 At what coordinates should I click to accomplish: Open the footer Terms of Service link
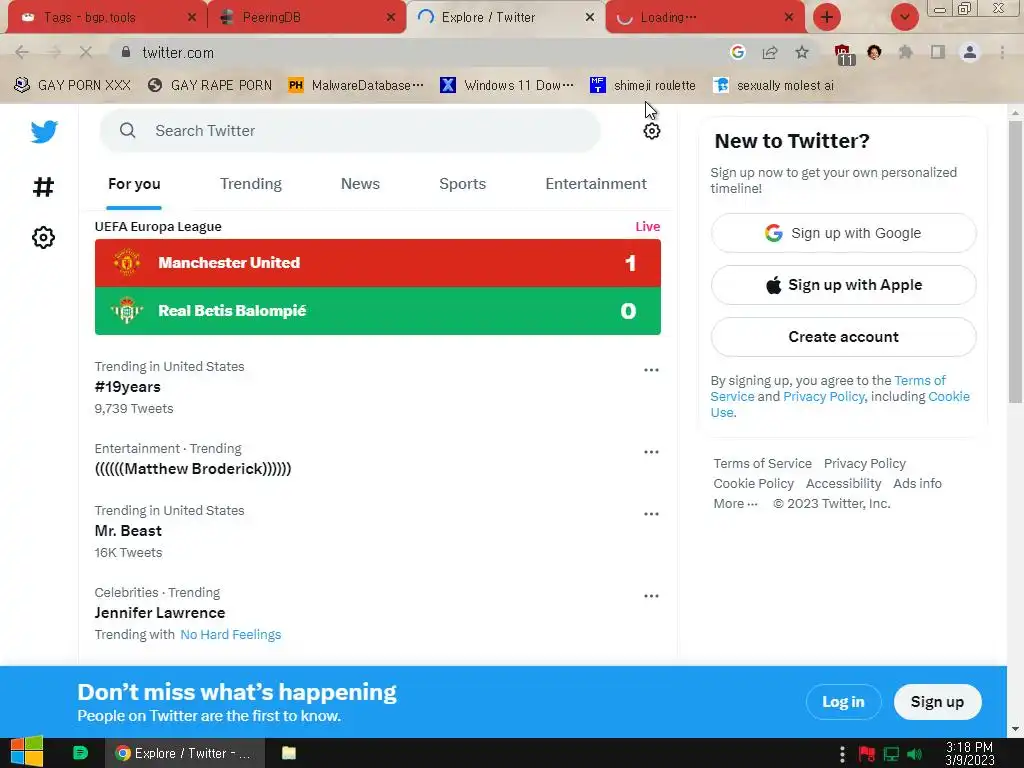click(762, 464)
